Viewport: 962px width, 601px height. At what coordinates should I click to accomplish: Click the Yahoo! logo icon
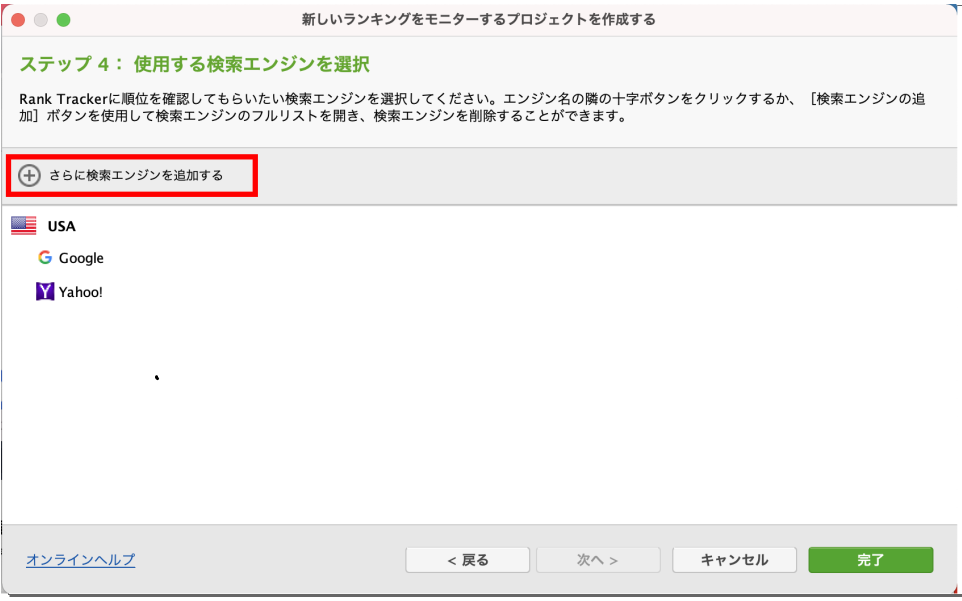[45, 291]
